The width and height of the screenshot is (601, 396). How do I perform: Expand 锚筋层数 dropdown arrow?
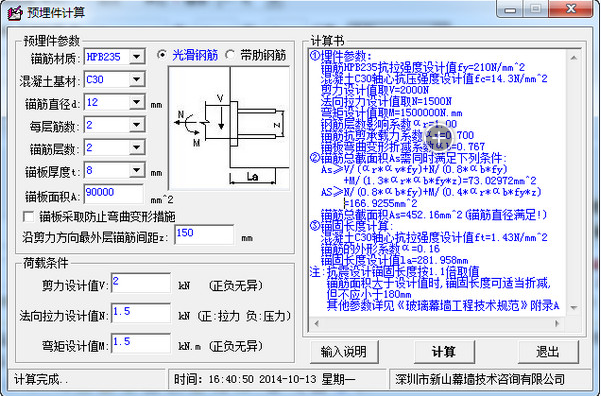click(137, 148)
